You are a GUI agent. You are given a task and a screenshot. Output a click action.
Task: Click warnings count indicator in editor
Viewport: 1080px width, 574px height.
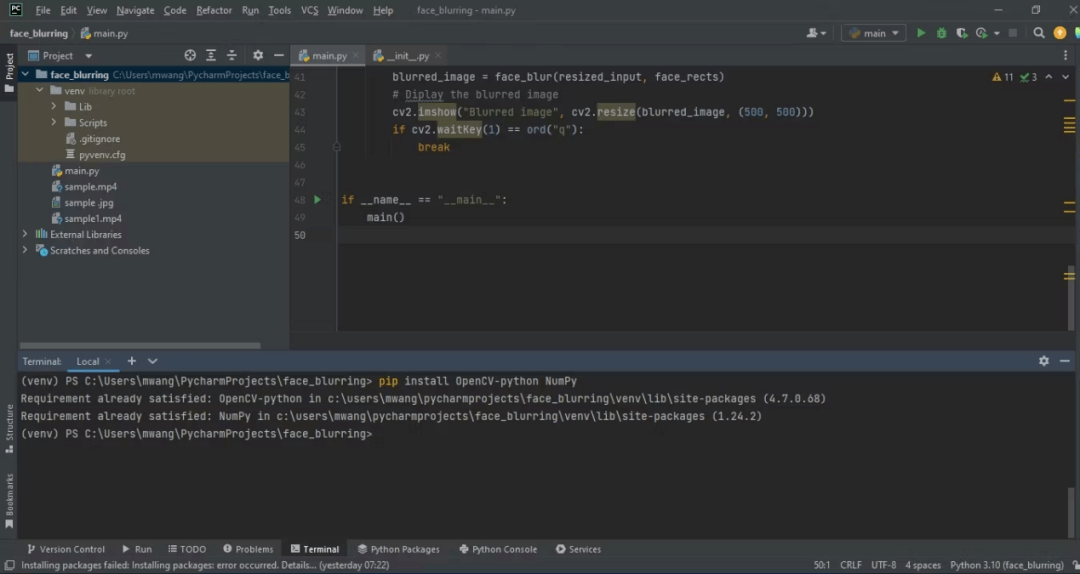coord(1002,77)
